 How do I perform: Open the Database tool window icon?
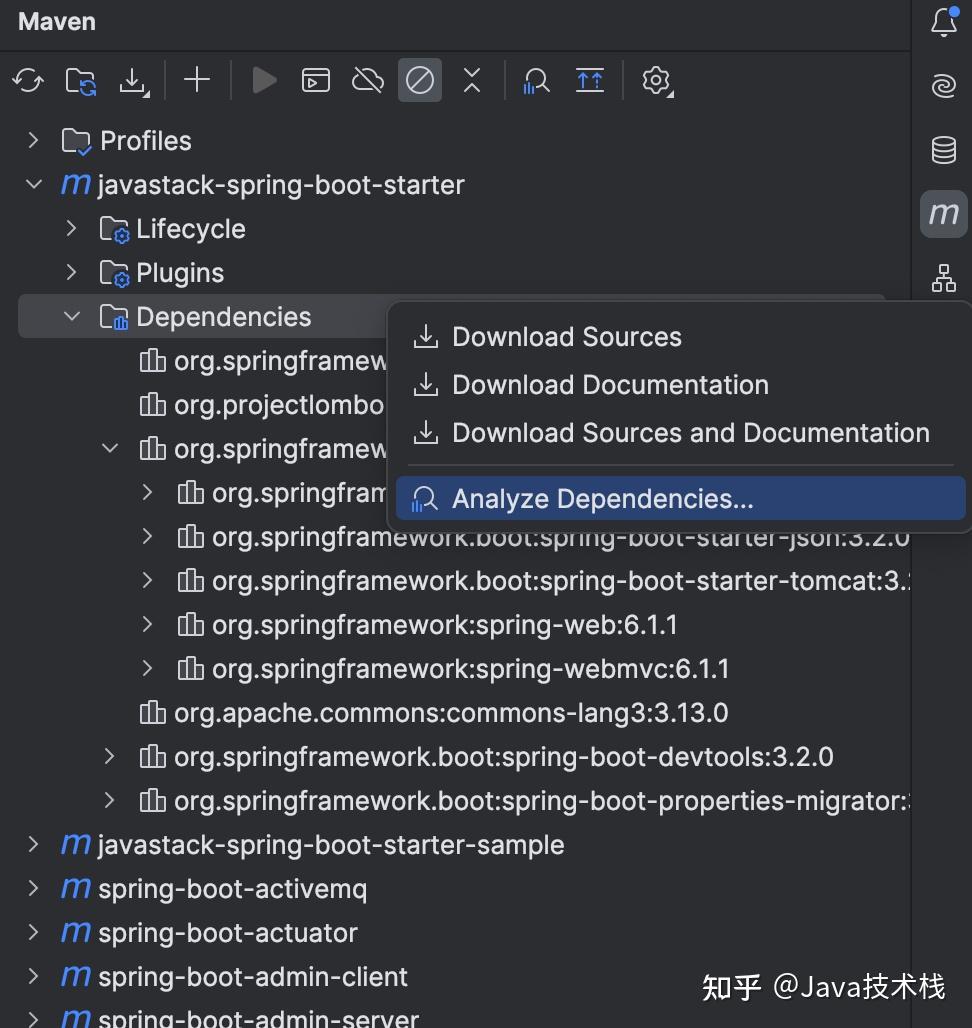943,150
